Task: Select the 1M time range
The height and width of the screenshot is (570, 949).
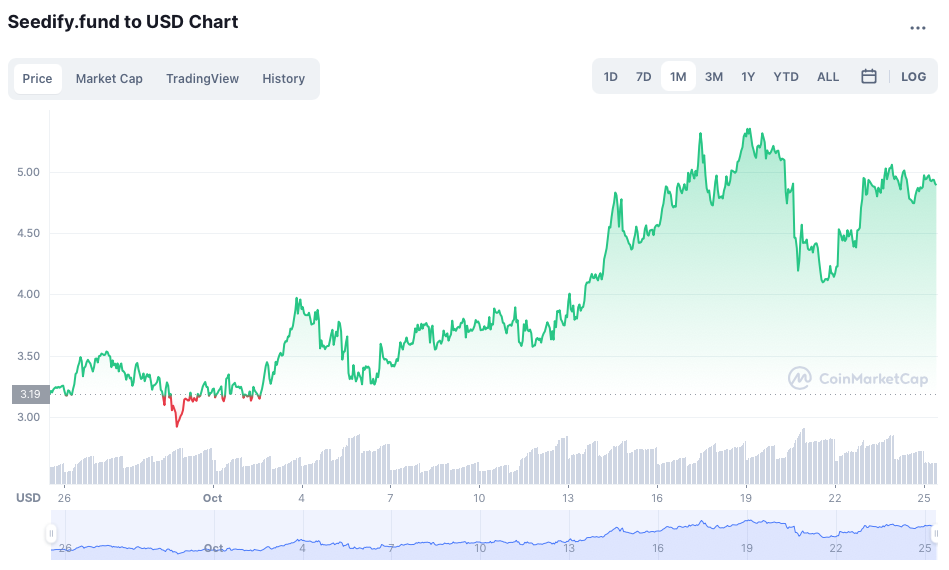Action: pyautogui.click(x=678, y=77)
